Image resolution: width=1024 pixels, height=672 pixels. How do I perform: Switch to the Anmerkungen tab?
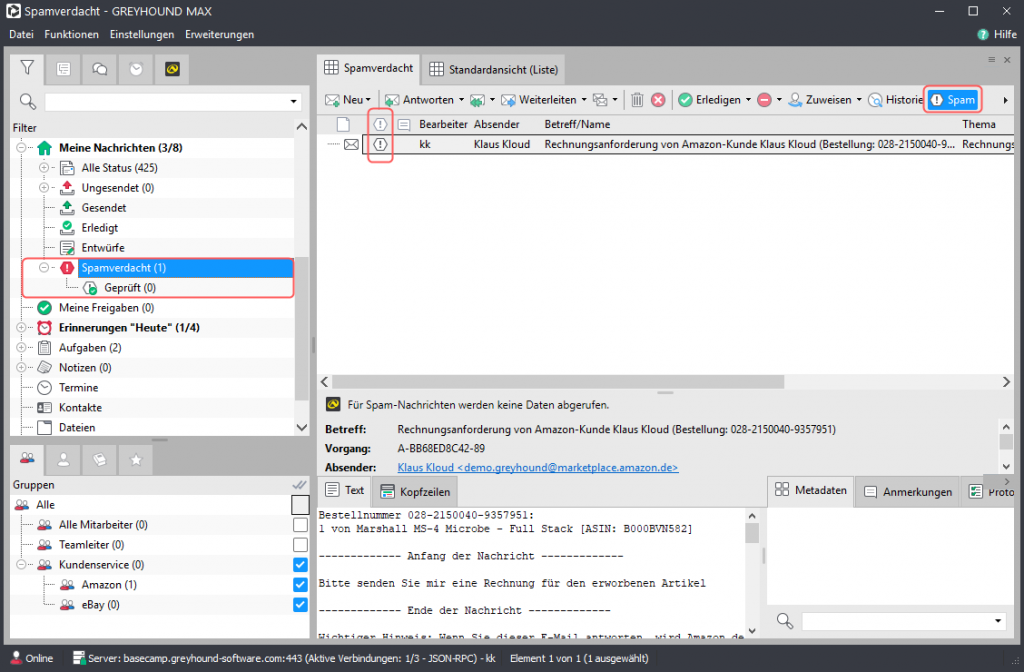pyautogui.click(x=908, y=492)
